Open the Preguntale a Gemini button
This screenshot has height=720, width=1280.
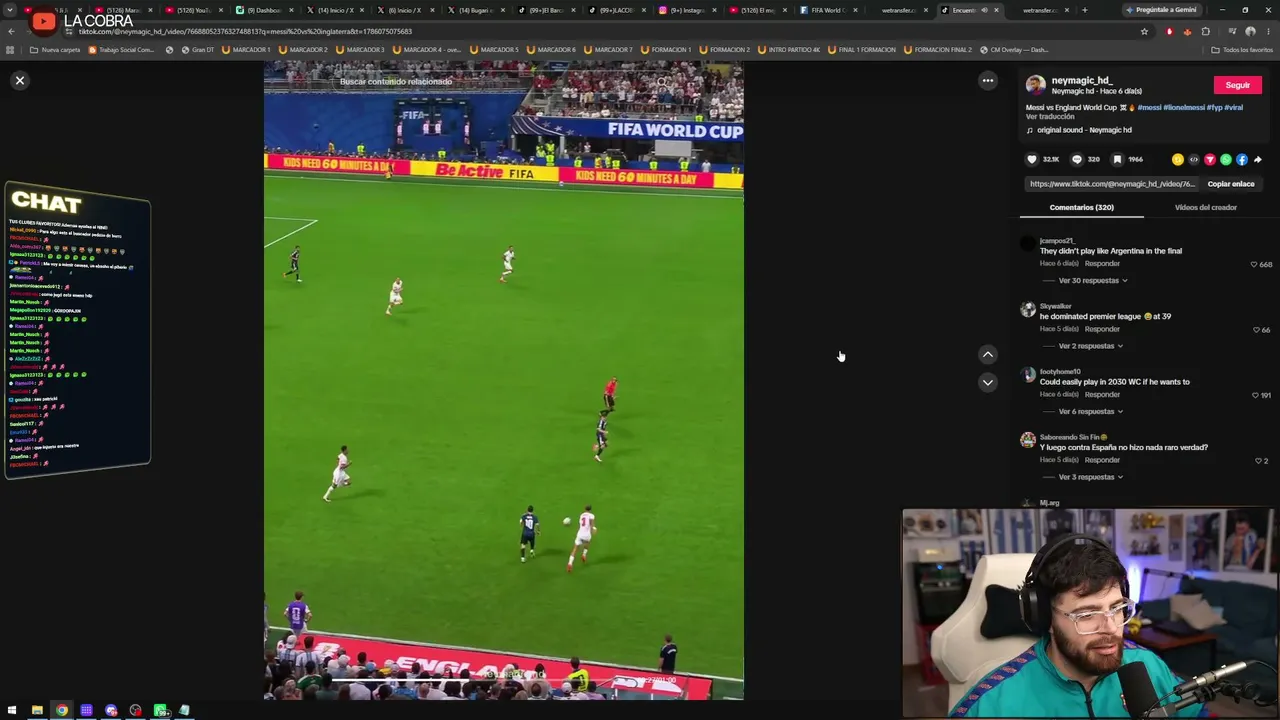(x=1161, y=10)
